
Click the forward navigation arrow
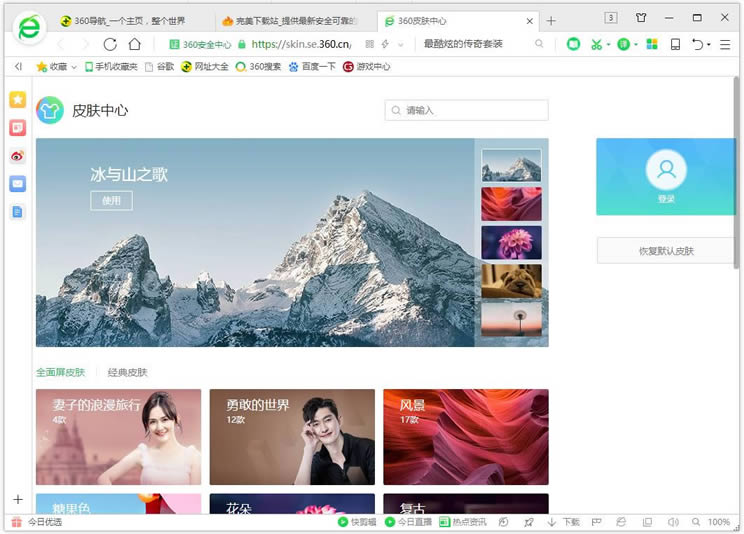coord(85,44)
